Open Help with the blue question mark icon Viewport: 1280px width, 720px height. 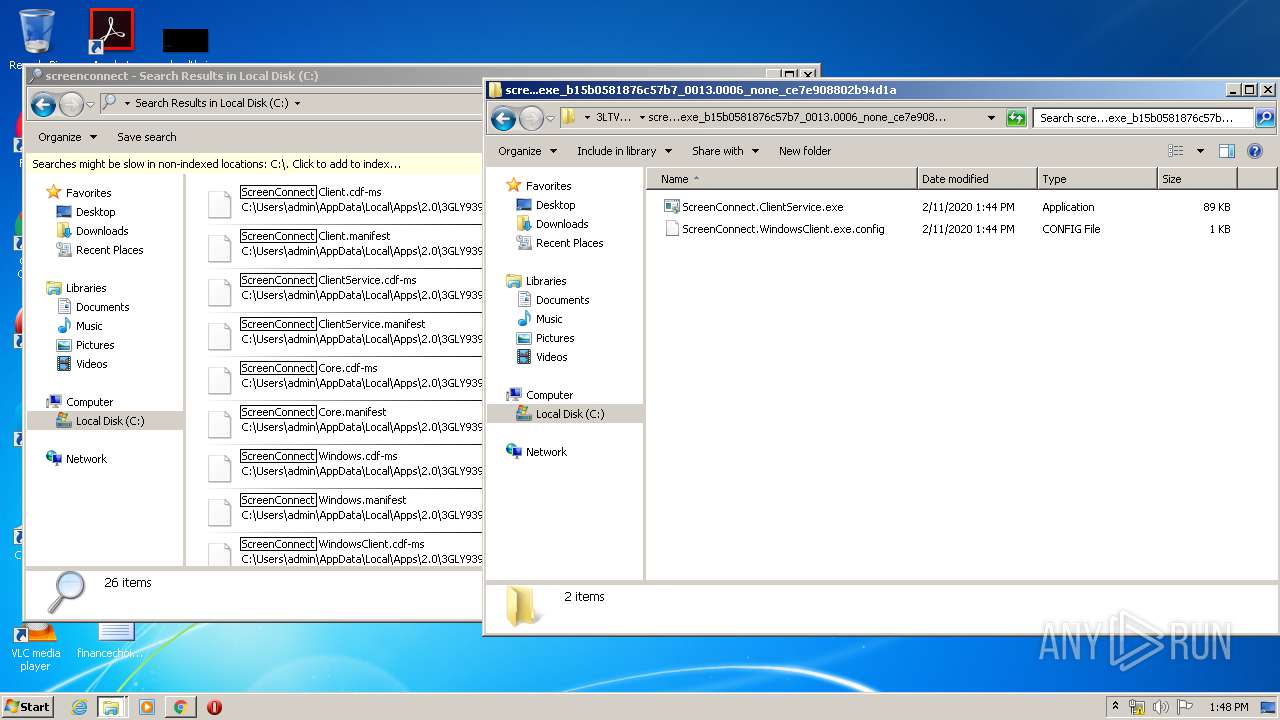tap(1255, 151)
